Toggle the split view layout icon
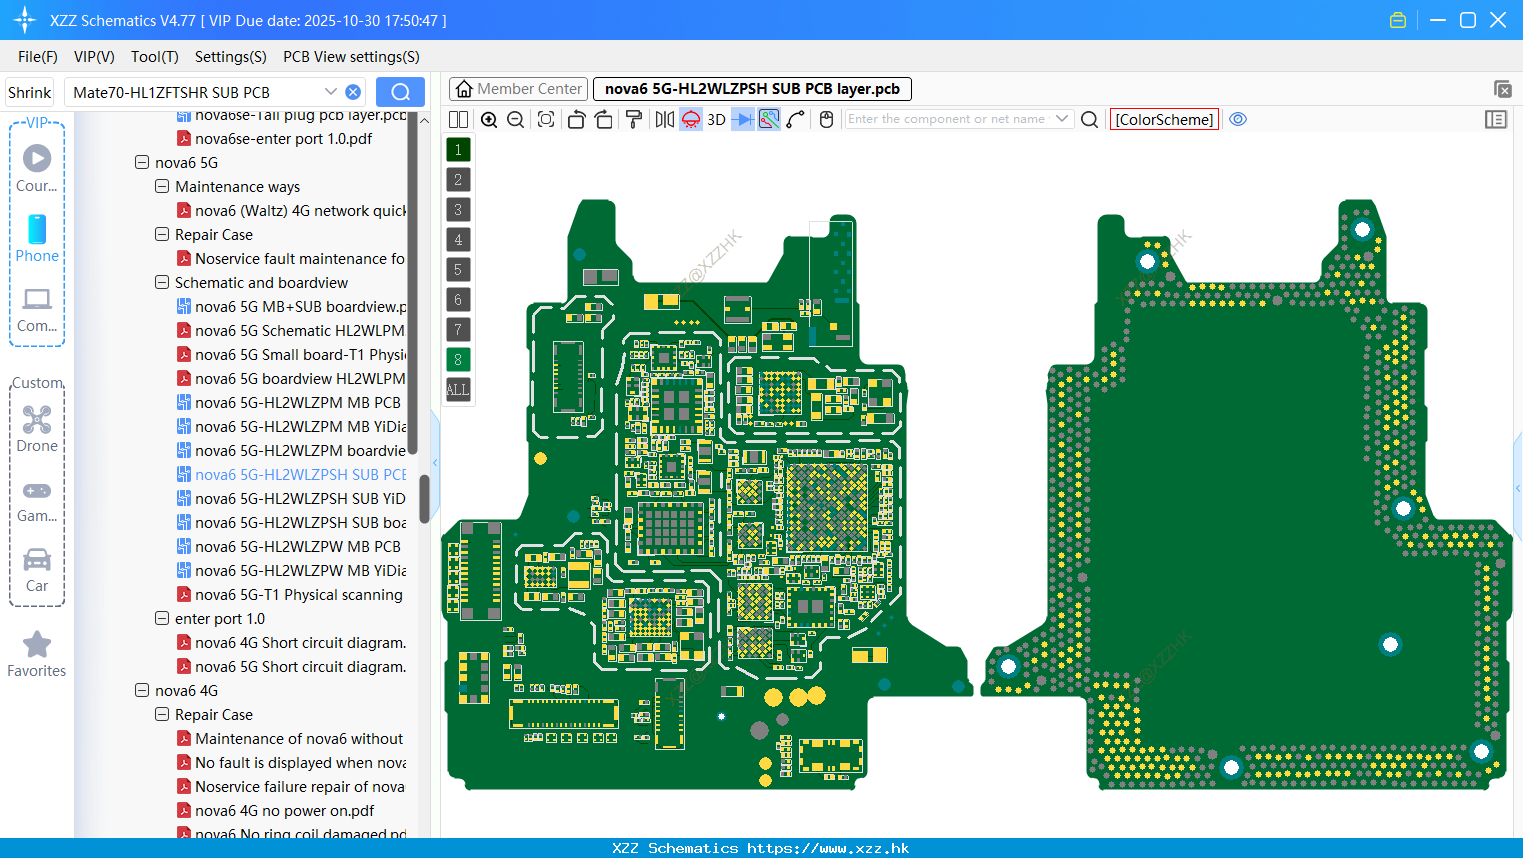1523x858 pixels. [458, 119]
